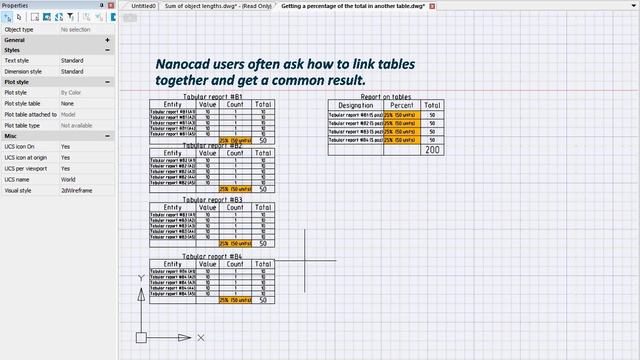This screenshot has height=360, width=640.
Task: Select the 'Nanocad users often ask' heading text
Action: [285, 72]
